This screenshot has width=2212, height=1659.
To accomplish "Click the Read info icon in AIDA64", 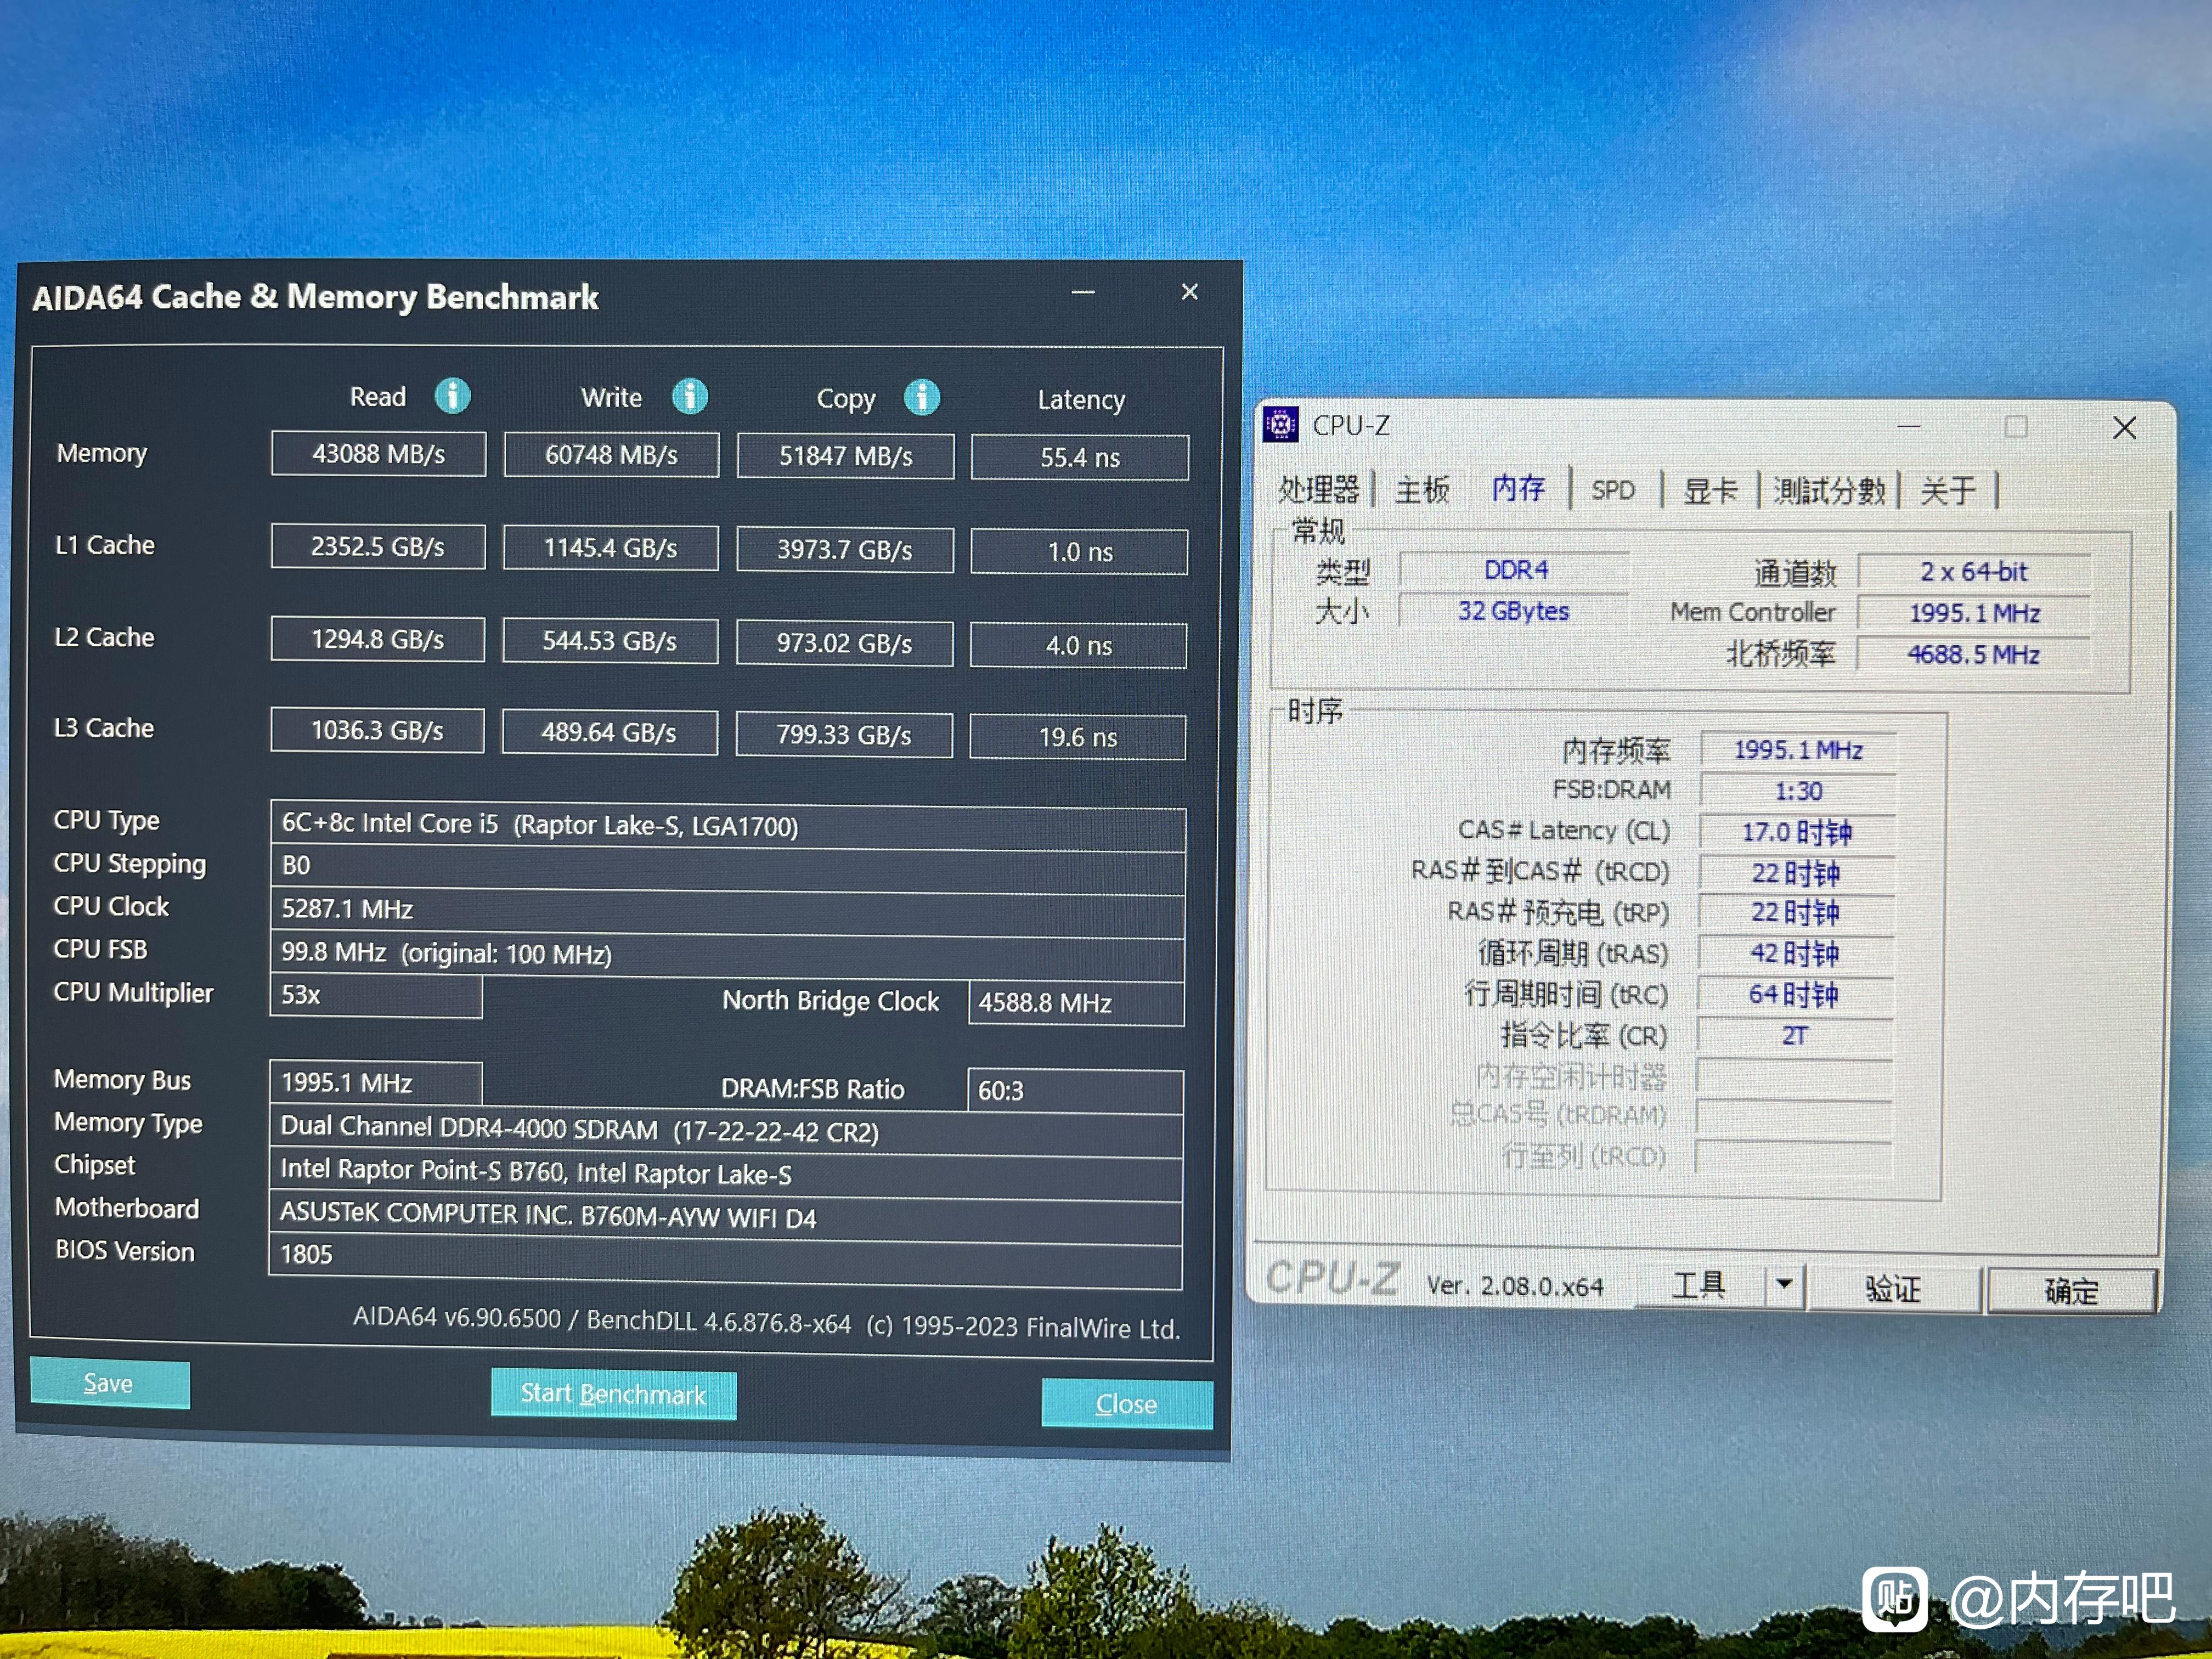I will 452,396.
